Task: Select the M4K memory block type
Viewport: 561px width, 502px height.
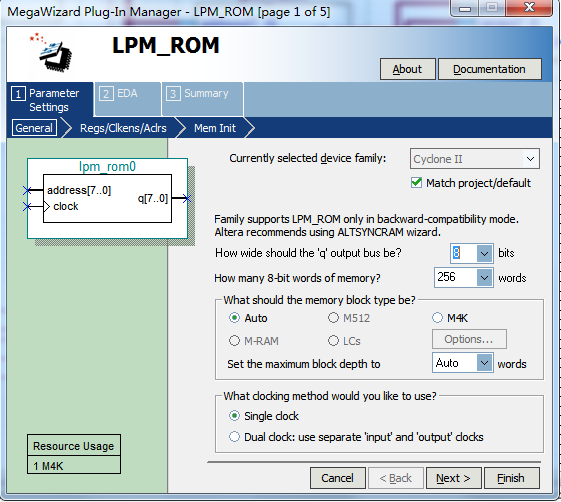Action: click(437, 318)
